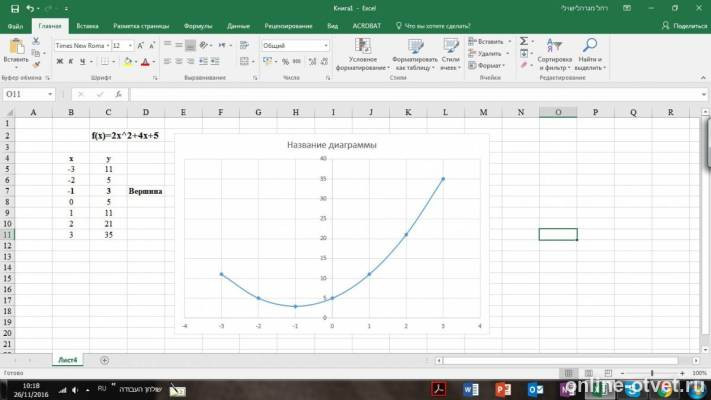Image resolution: width=711 pixels, height=400 pixels.
Task: Switch to the Разметка страницы tab
Action: (141, 26)
